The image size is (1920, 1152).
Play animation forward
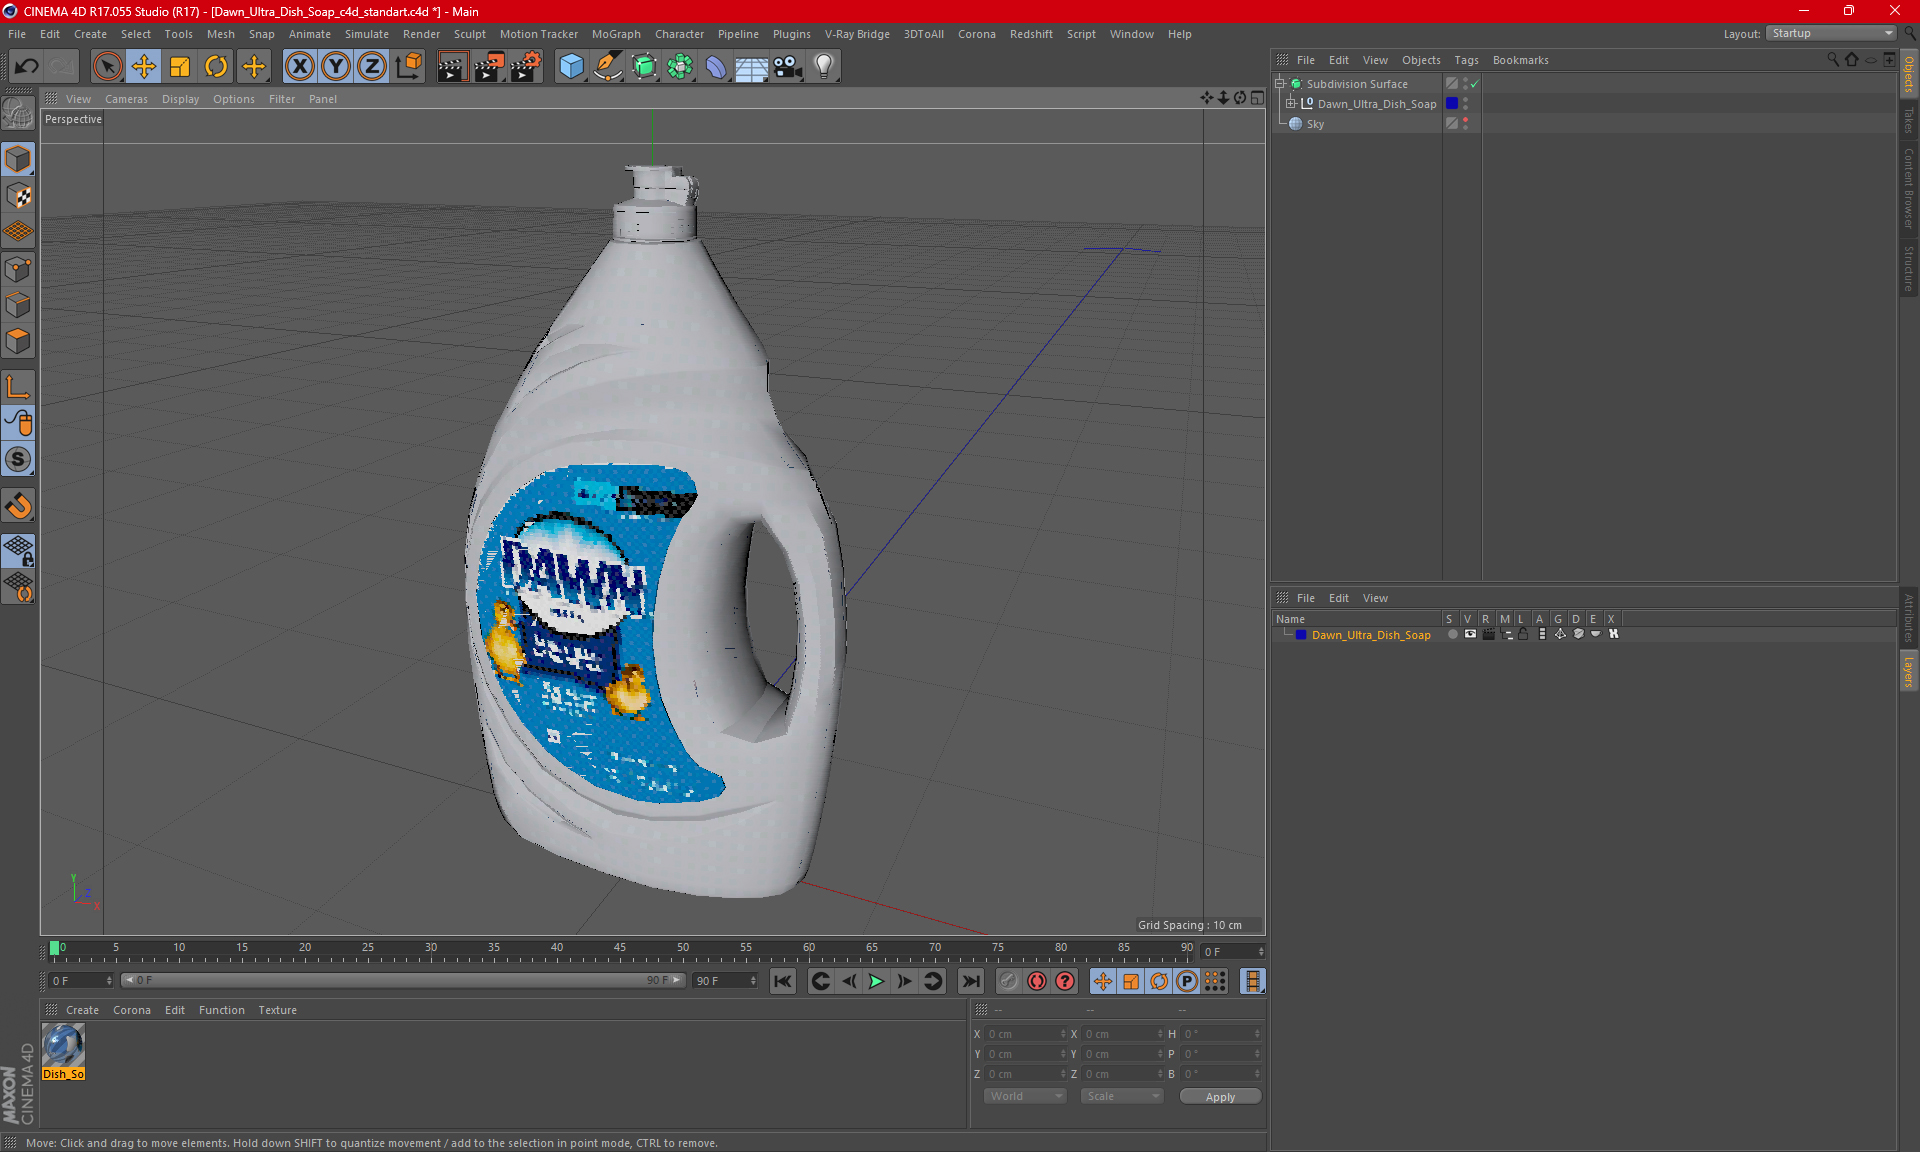[x=876, y=981]
